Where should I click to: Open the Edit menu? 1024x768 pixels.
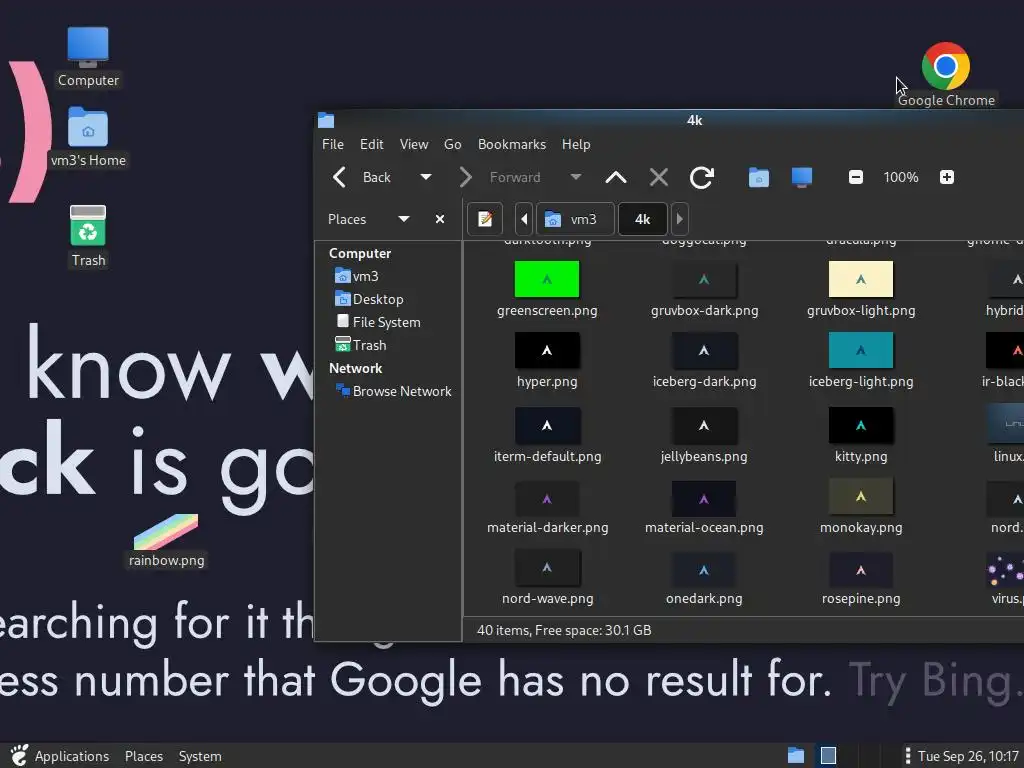[372, 144]
